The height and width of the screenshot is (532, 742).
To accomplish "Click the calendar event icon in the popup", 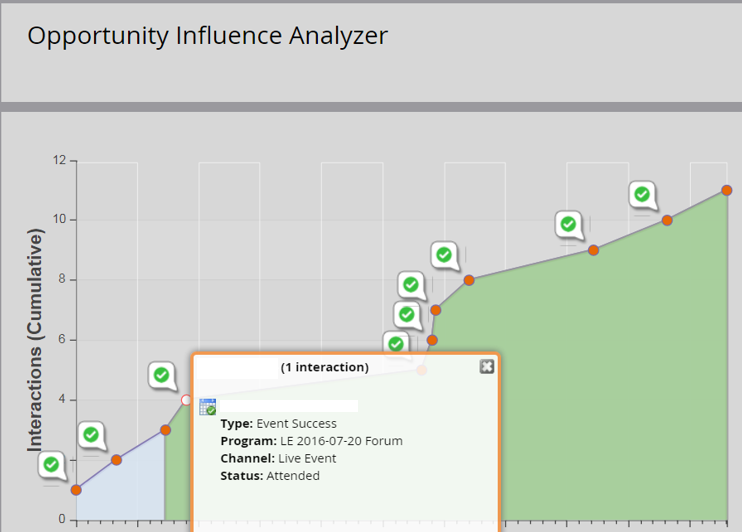I will [x=208, y=406].
